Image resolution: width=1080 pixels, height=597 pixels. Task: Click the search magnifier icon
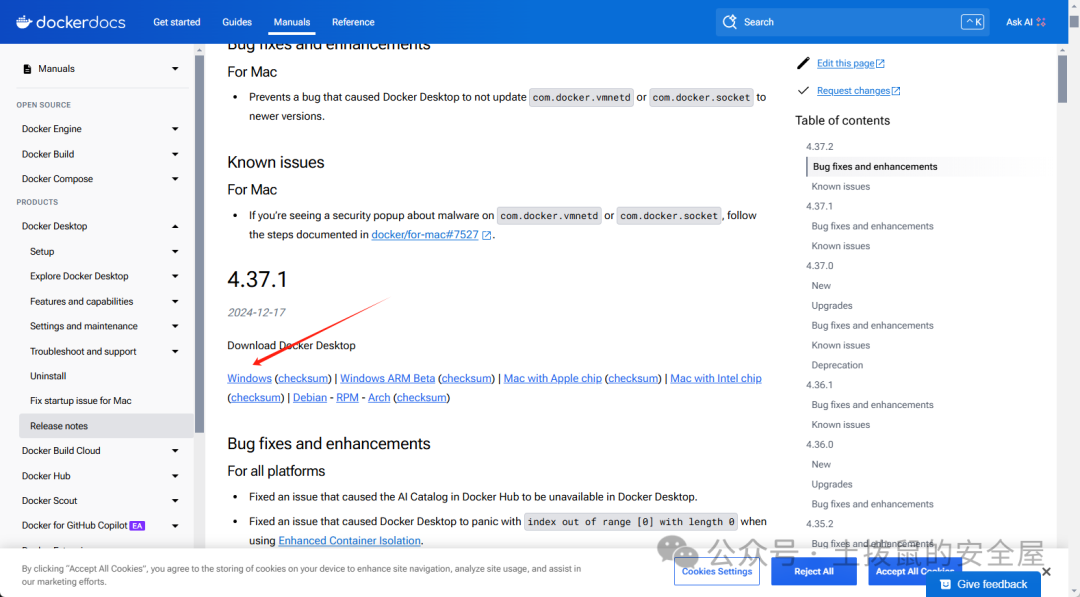[729, 22]
